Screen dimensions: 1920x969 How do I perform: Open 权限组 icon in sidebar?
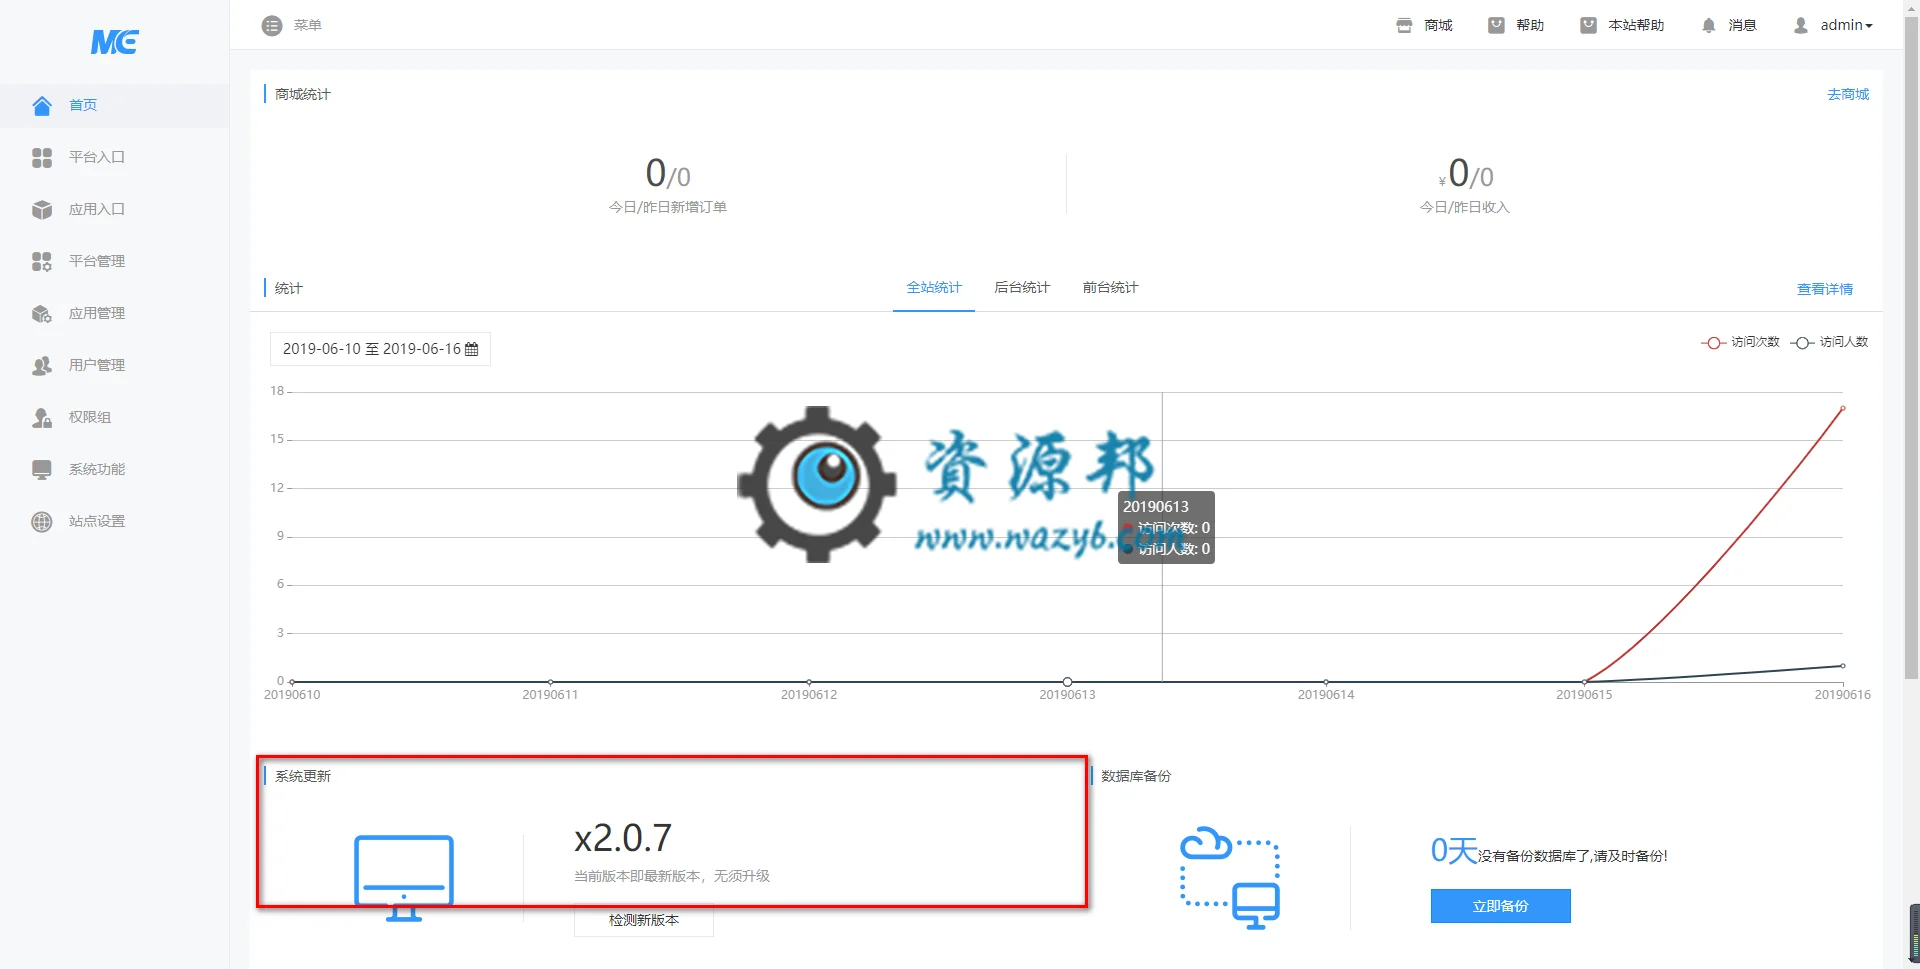click(42, 417)
